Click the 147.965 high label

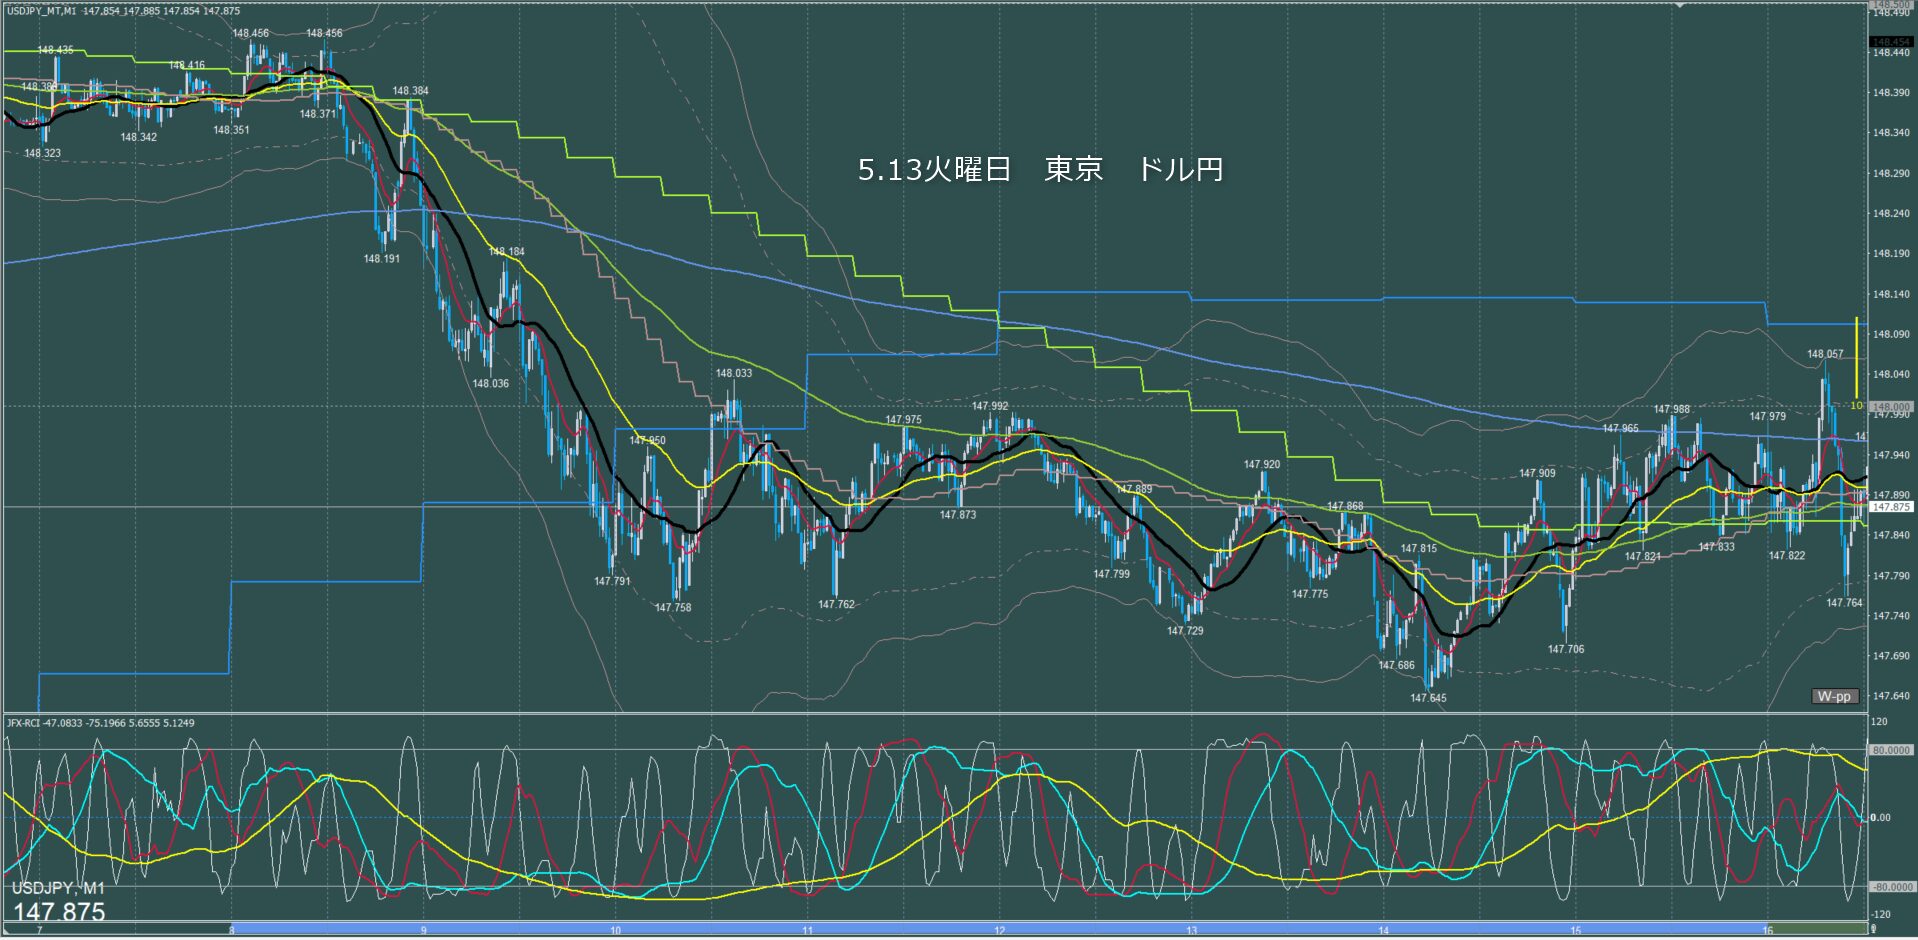pyautogui.click(x=1621, y=429)
